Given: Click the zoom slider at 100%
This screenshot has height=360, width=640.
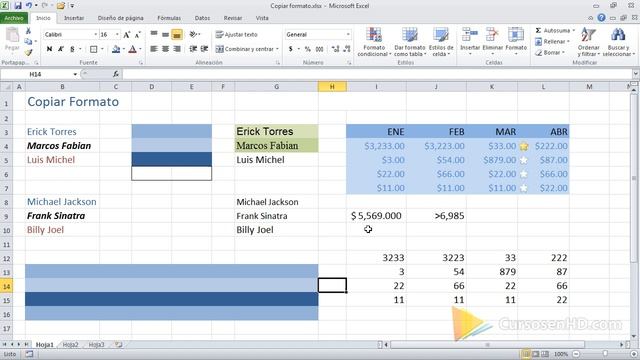Looking at the screenshot, I should pos(605,354).
